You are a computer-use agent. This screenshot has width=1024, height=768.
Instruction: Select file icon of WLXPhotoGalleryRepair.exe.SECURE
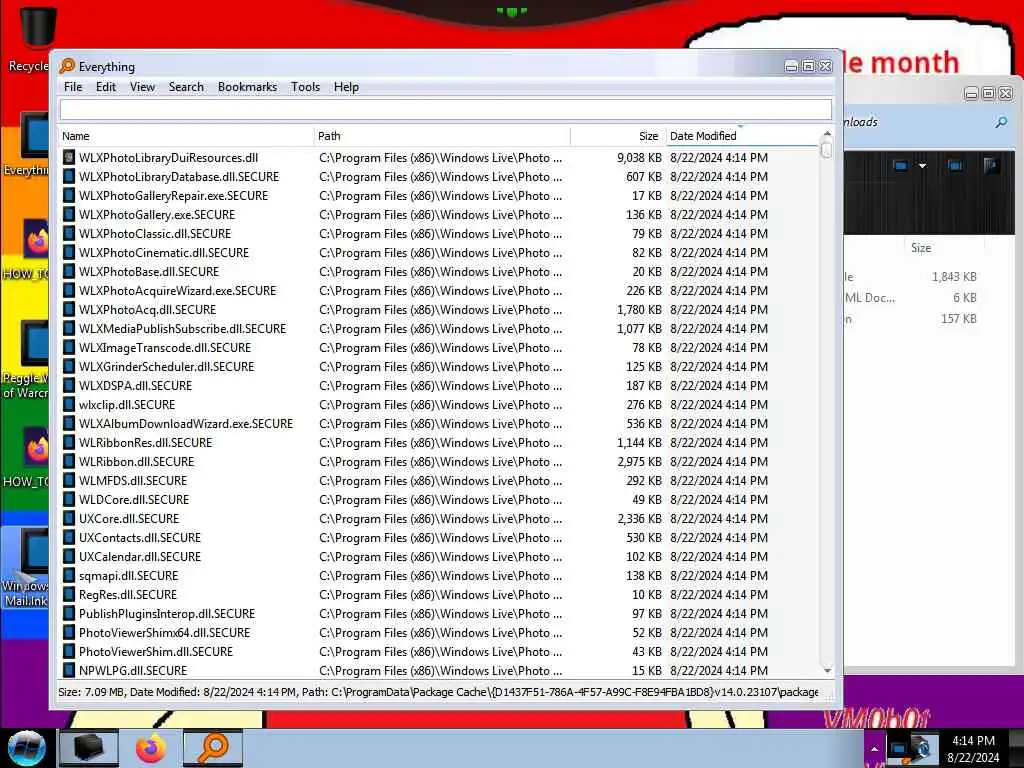point(69,195)
